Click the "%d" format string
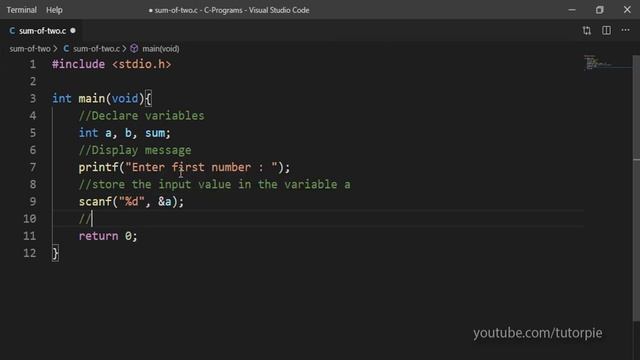 131,202
